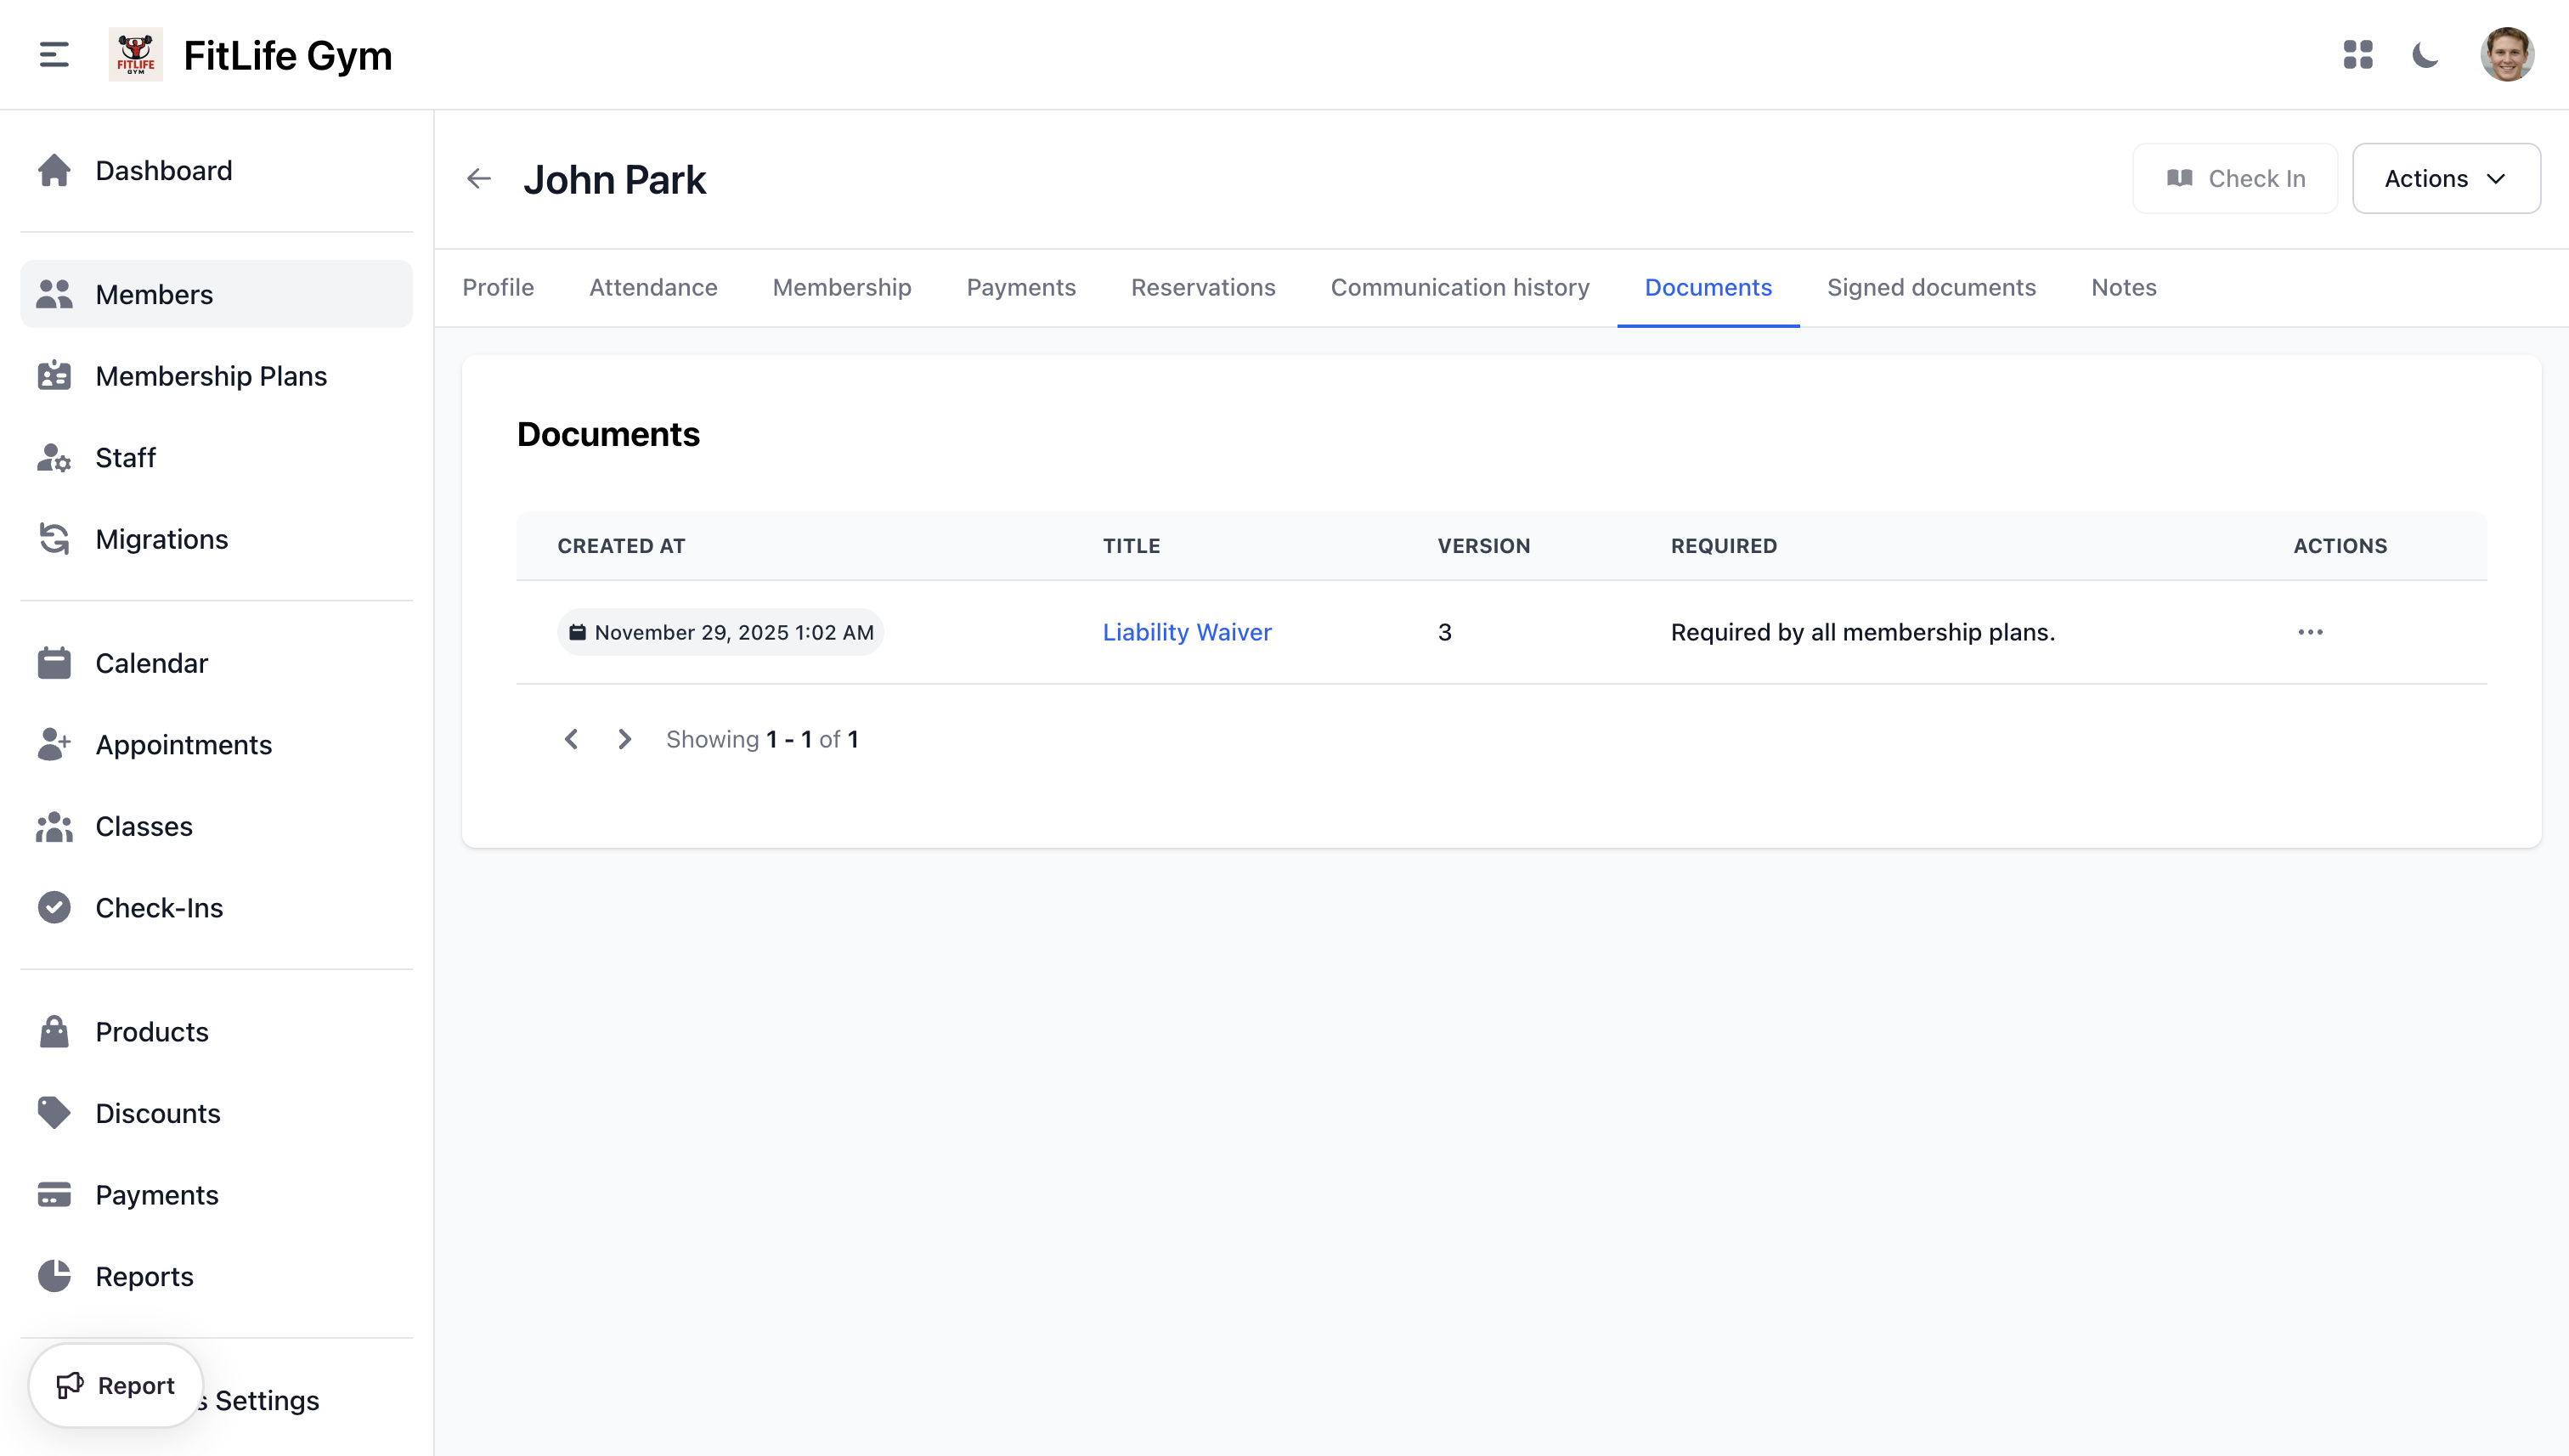
Task: Open the Dashboard from the sidebar
Action: [x=164, y=170]
